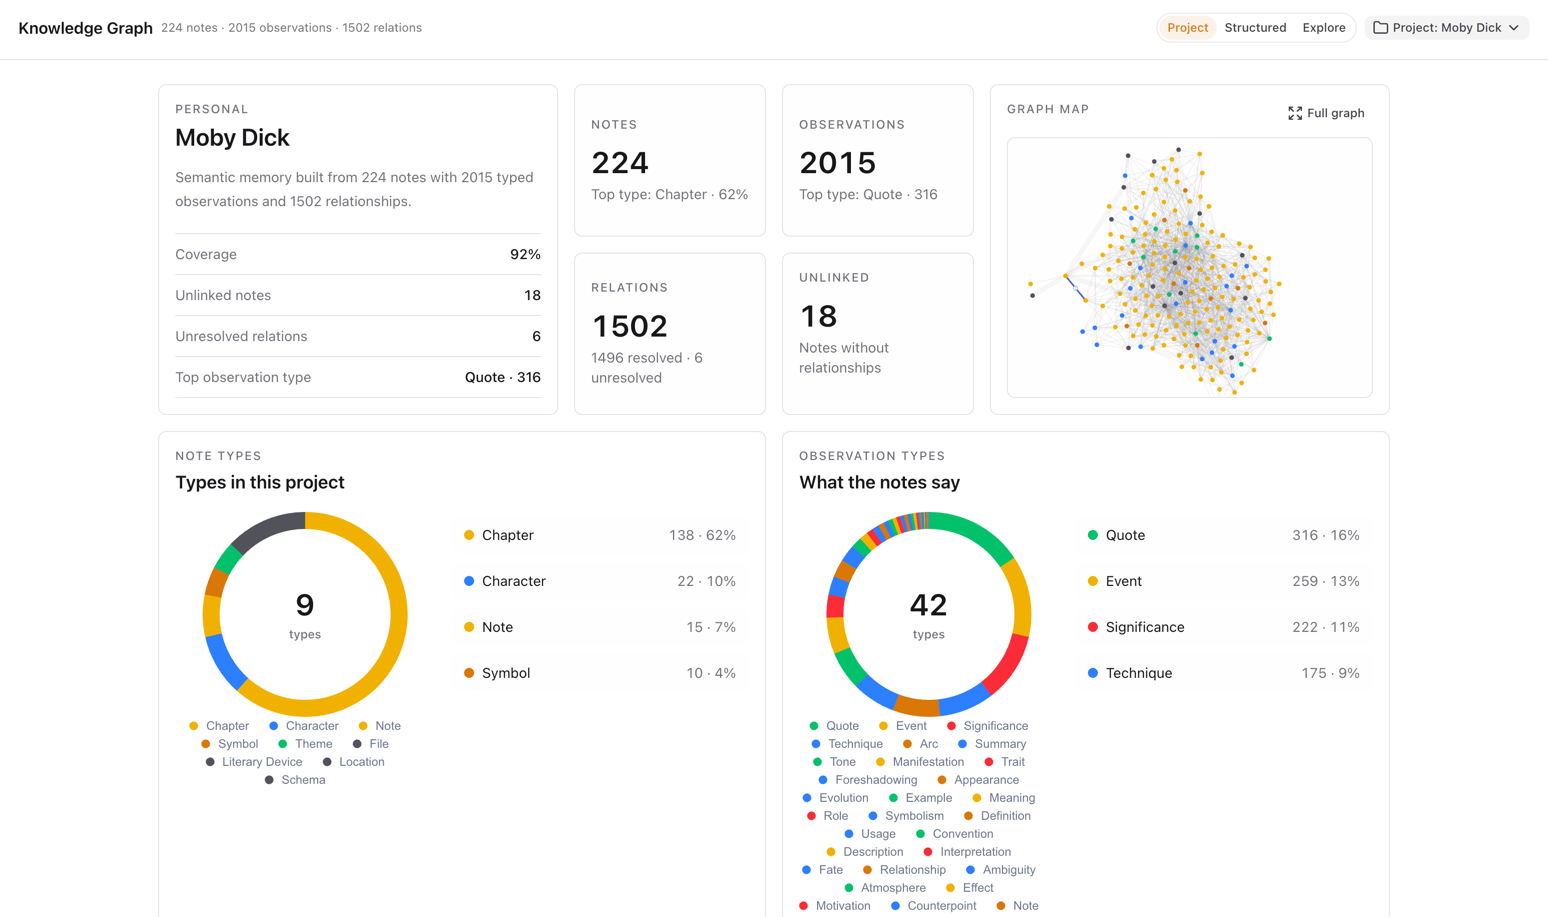Click the Fate legend entry
The width and height of the screenshot is (1548, 917).
pyautogui.click(x=822, y=870)
